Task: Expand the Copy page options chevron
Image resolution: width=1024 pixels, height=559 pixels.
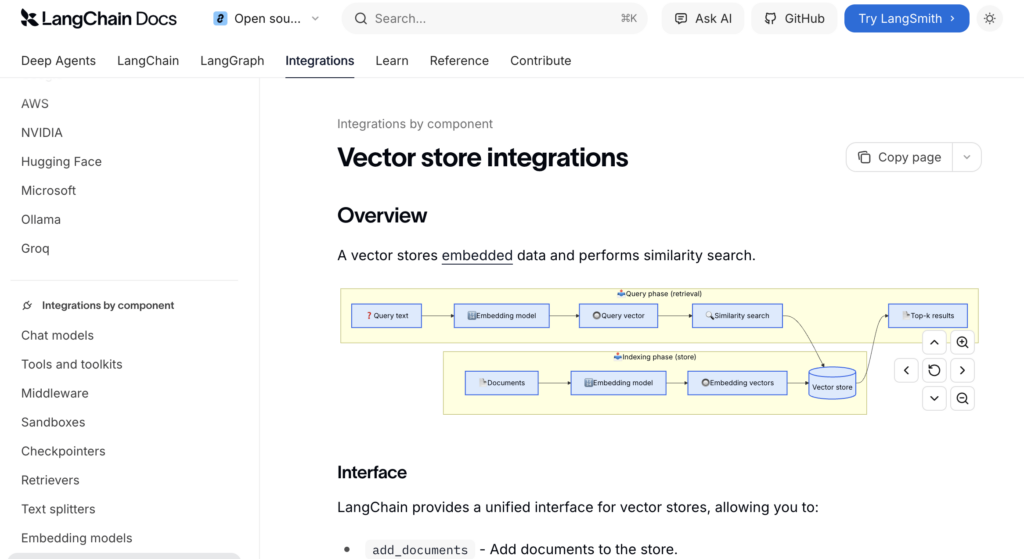Action: coord(967,157)
